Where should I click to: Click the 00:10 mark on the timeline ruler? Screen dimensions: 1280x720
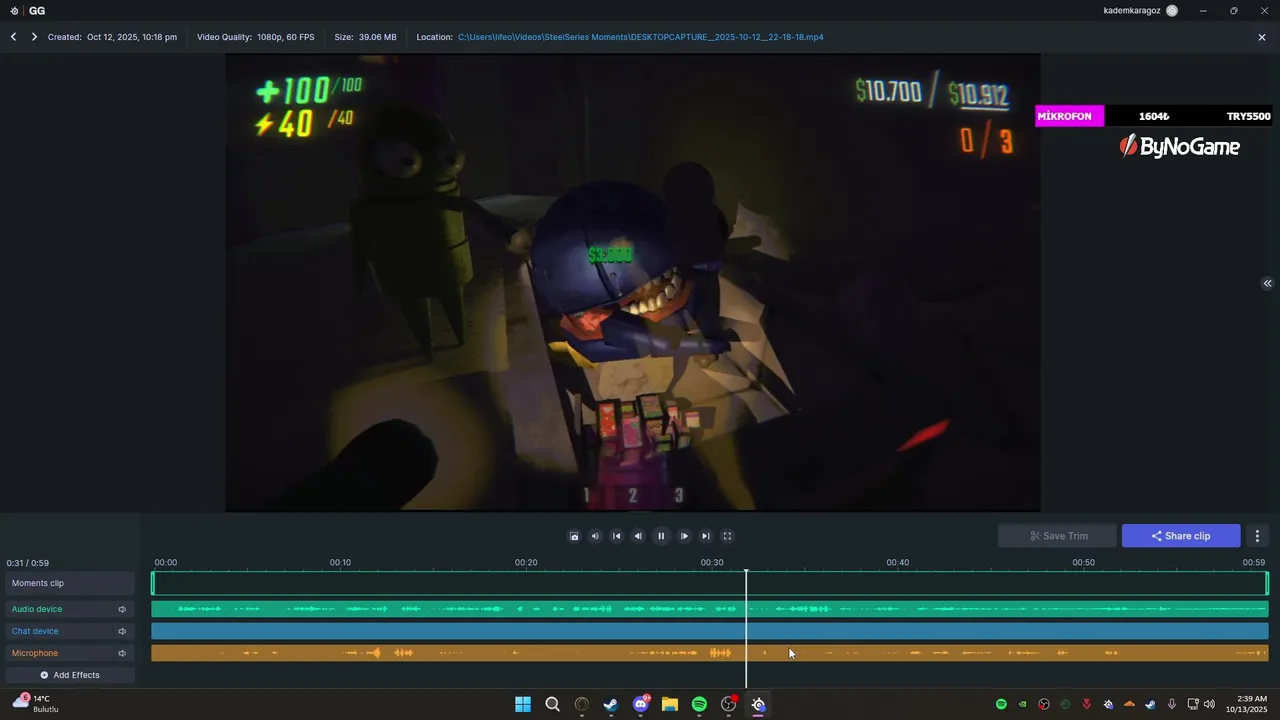pos(340,563)
